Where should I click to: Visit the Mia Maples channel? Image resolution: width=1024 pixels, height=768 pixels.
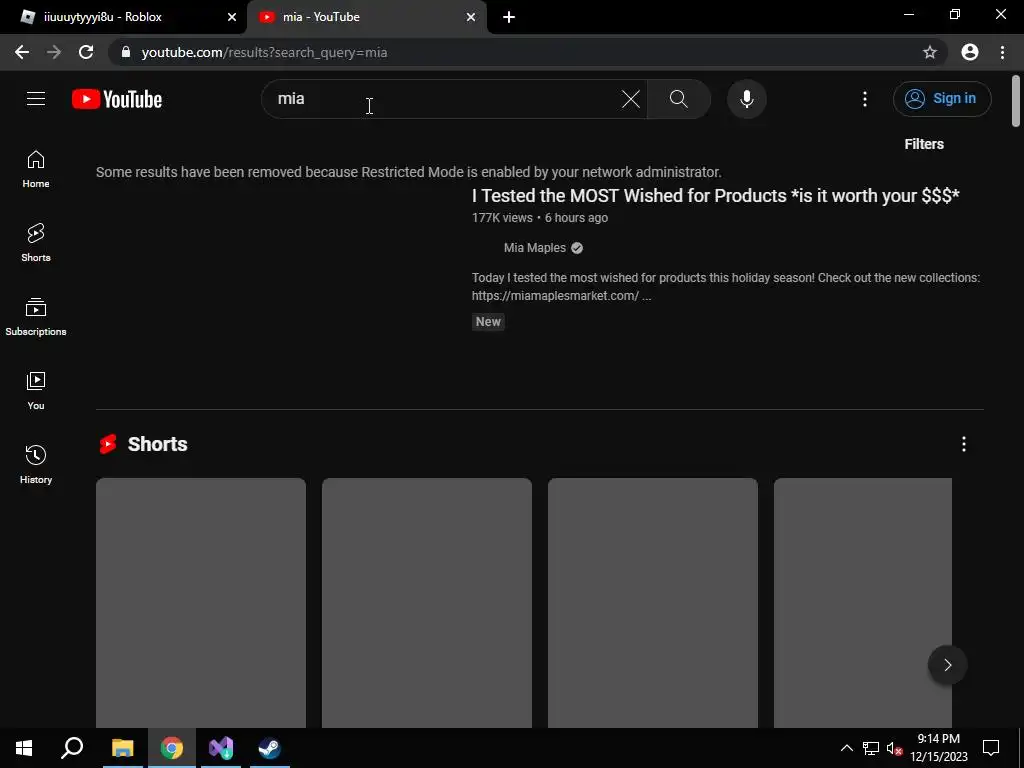pyautogui.click(x=535, y=248)
